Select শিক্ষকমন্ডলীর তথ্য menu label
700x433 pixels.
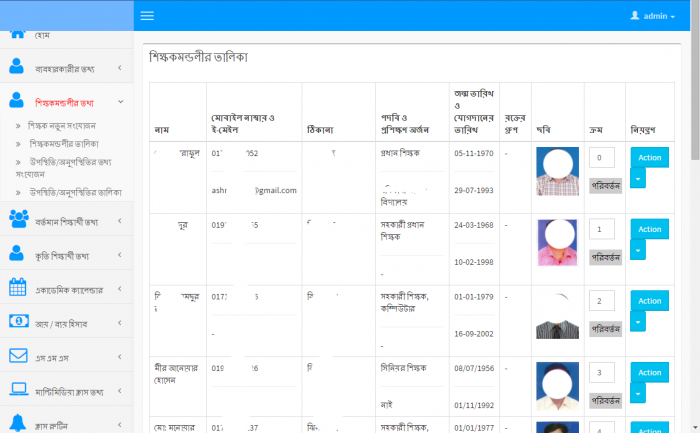tap(64, 103)
